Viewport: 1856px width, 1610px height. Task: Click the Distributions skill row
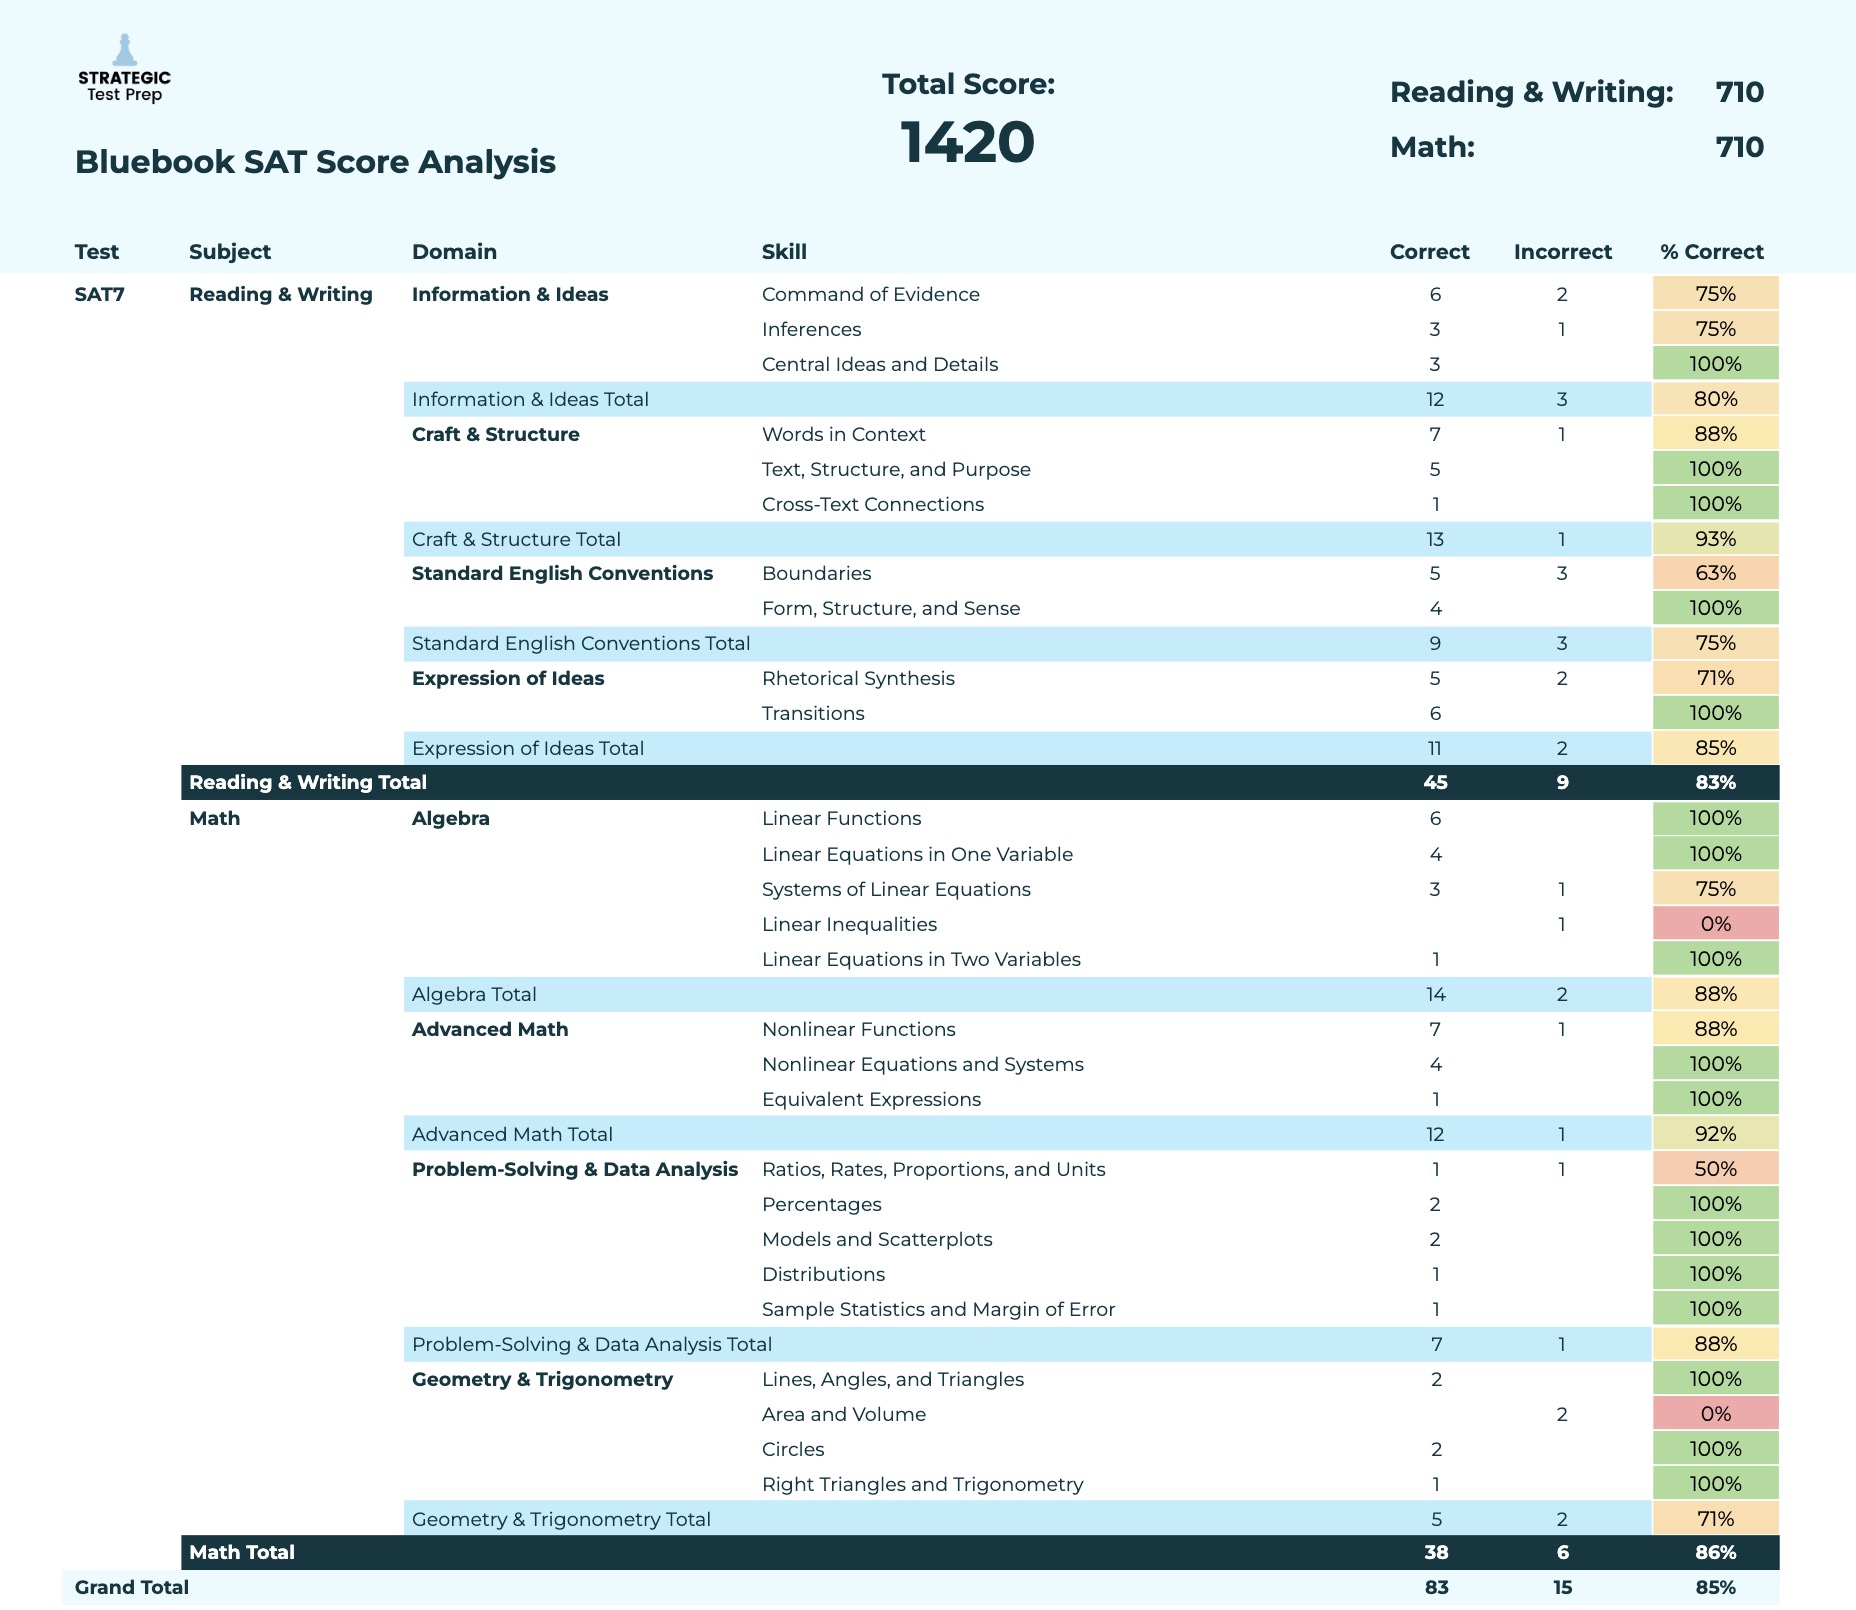click(x=823, y=1274)
